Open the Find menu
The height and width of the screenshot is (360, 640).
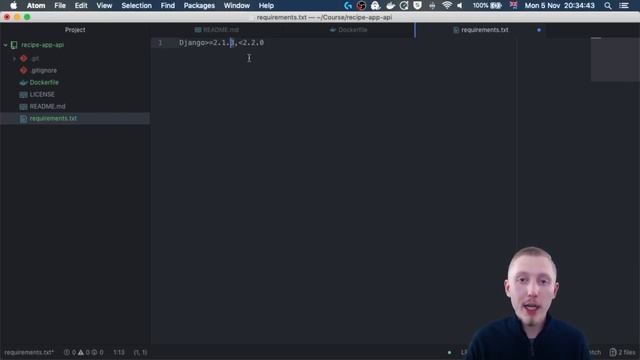pos(168,5)
